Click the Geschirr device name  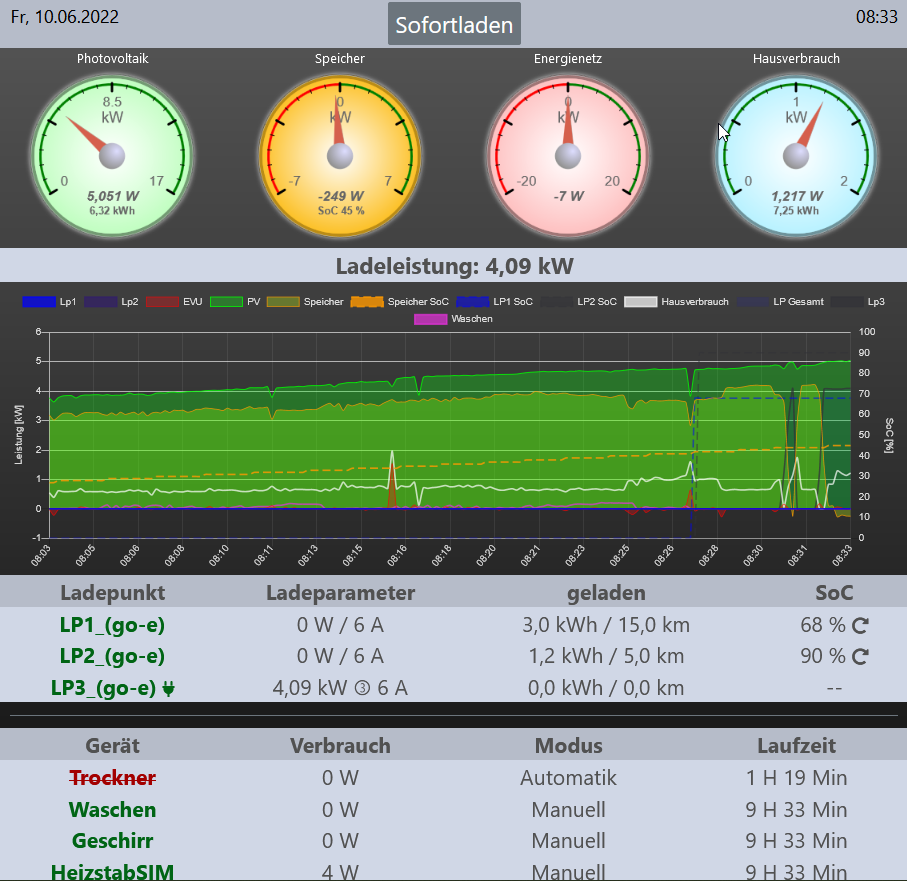tap(112, 841)
